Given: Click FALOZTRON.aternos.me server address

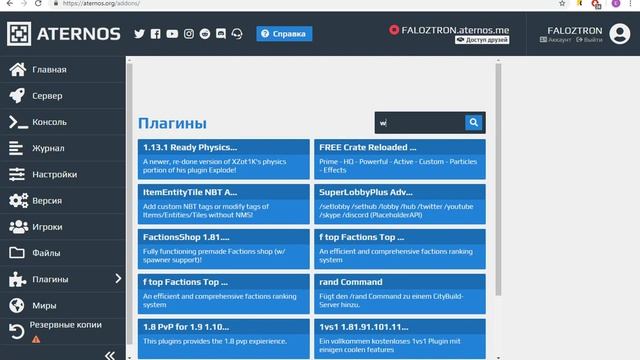Looking at the screenshot, I should 455,30.
